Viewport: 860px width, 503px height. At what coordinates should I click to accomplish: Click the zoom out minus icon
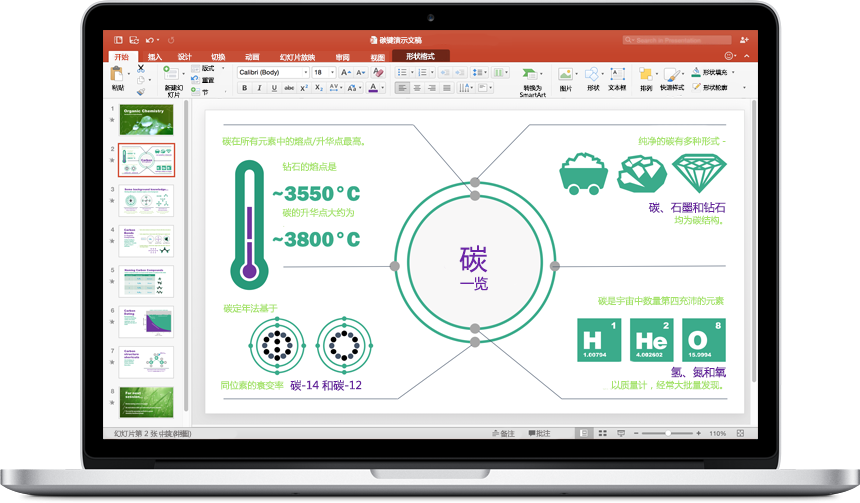636,433
